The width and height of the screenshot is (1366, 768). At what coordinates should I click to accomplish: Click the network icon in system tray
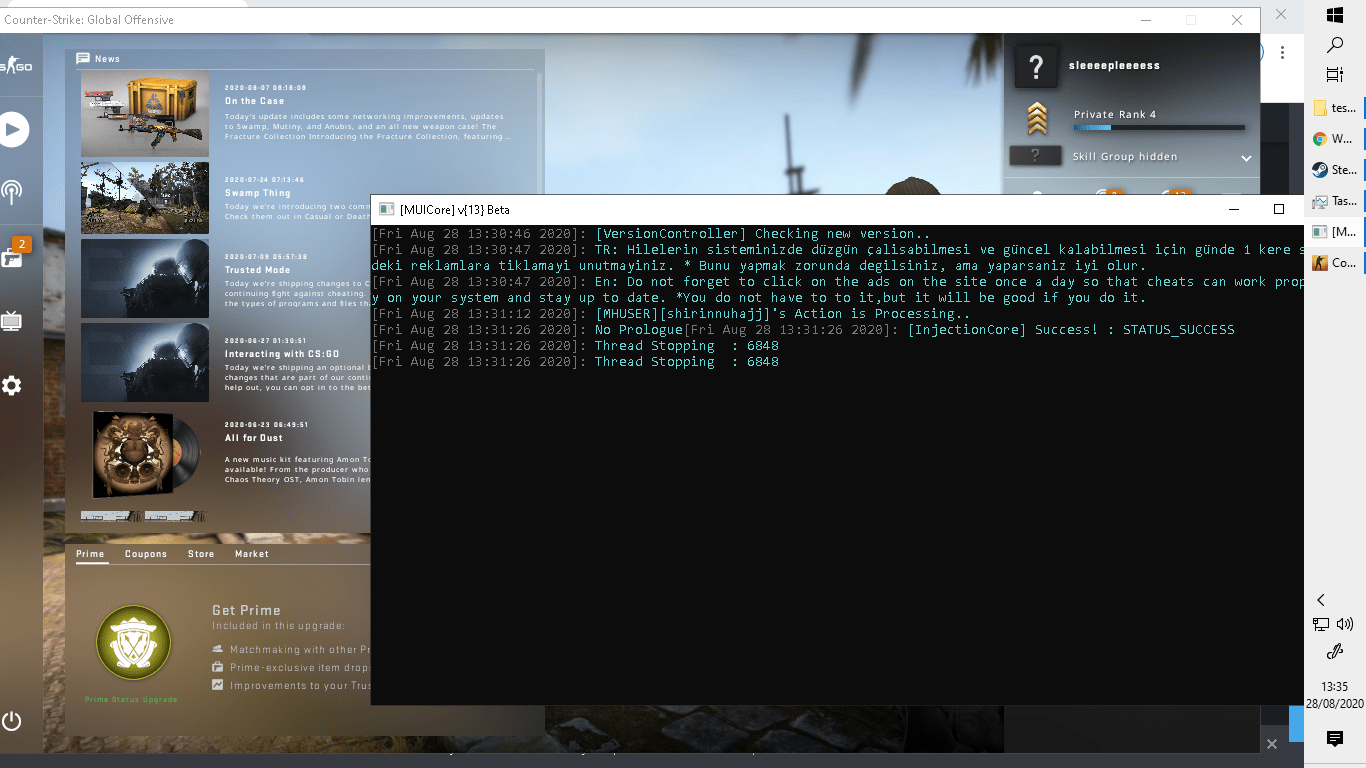coord(1321,624)
